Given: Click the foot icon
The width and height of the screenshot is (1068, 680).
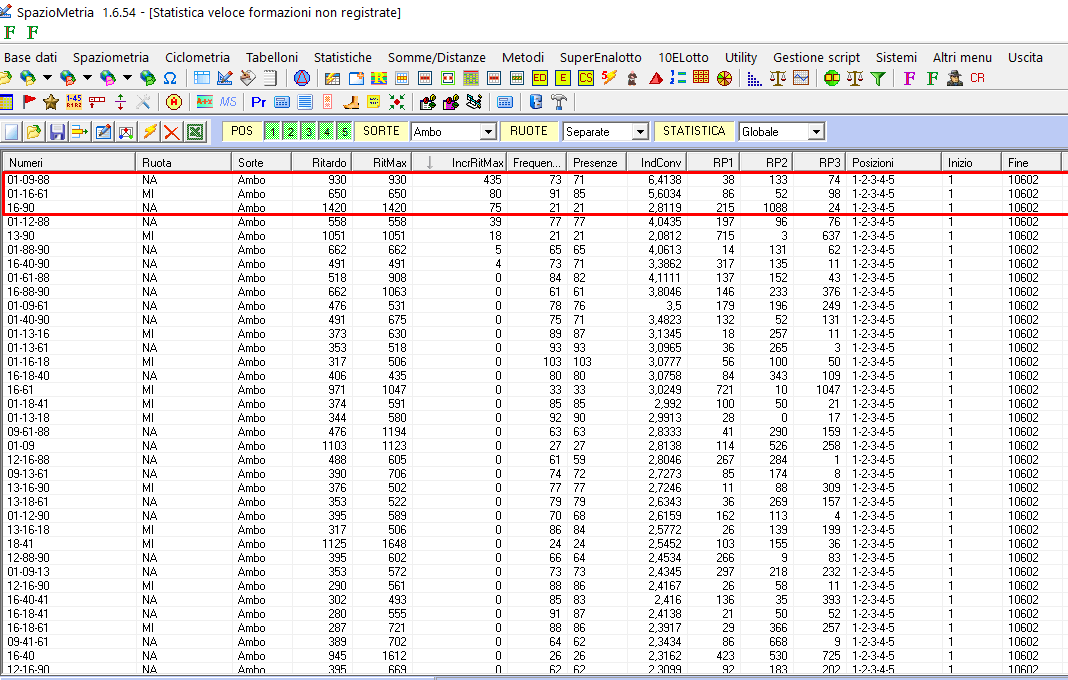Looking at the screenshot, I should click(x=351, y=103).
